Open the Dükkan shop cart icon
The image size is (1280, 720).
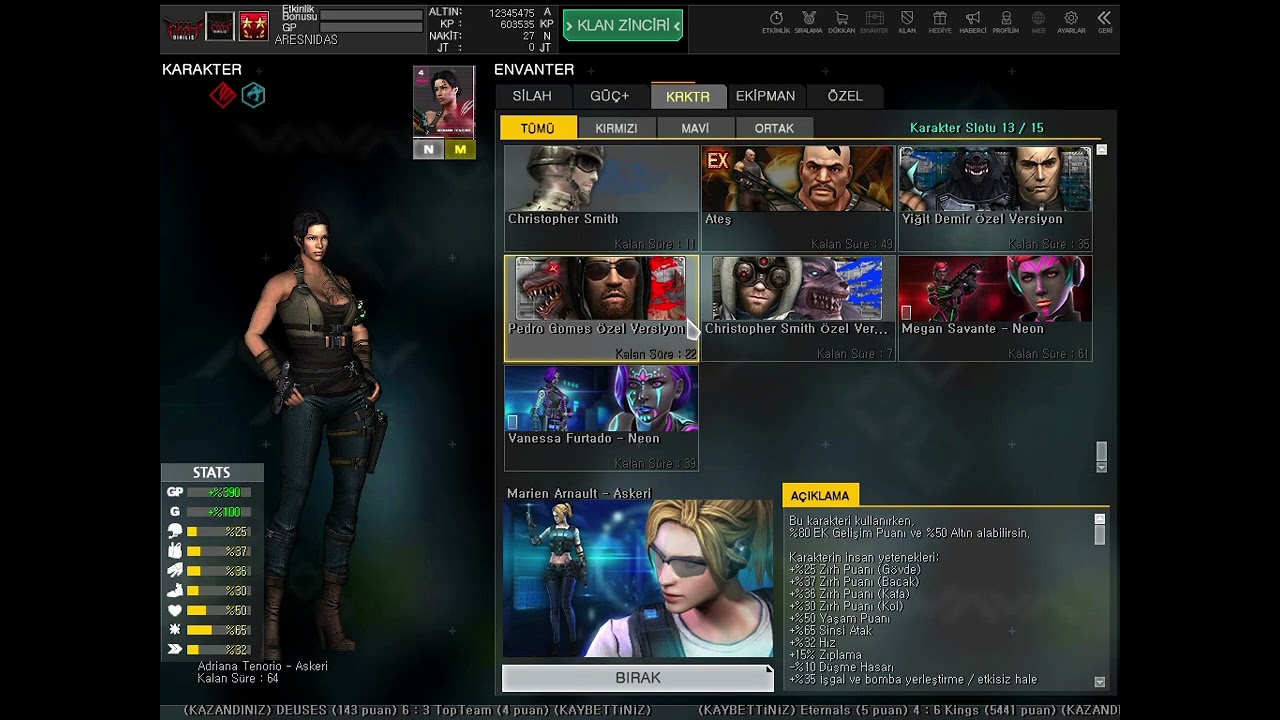tap(841, 22)
